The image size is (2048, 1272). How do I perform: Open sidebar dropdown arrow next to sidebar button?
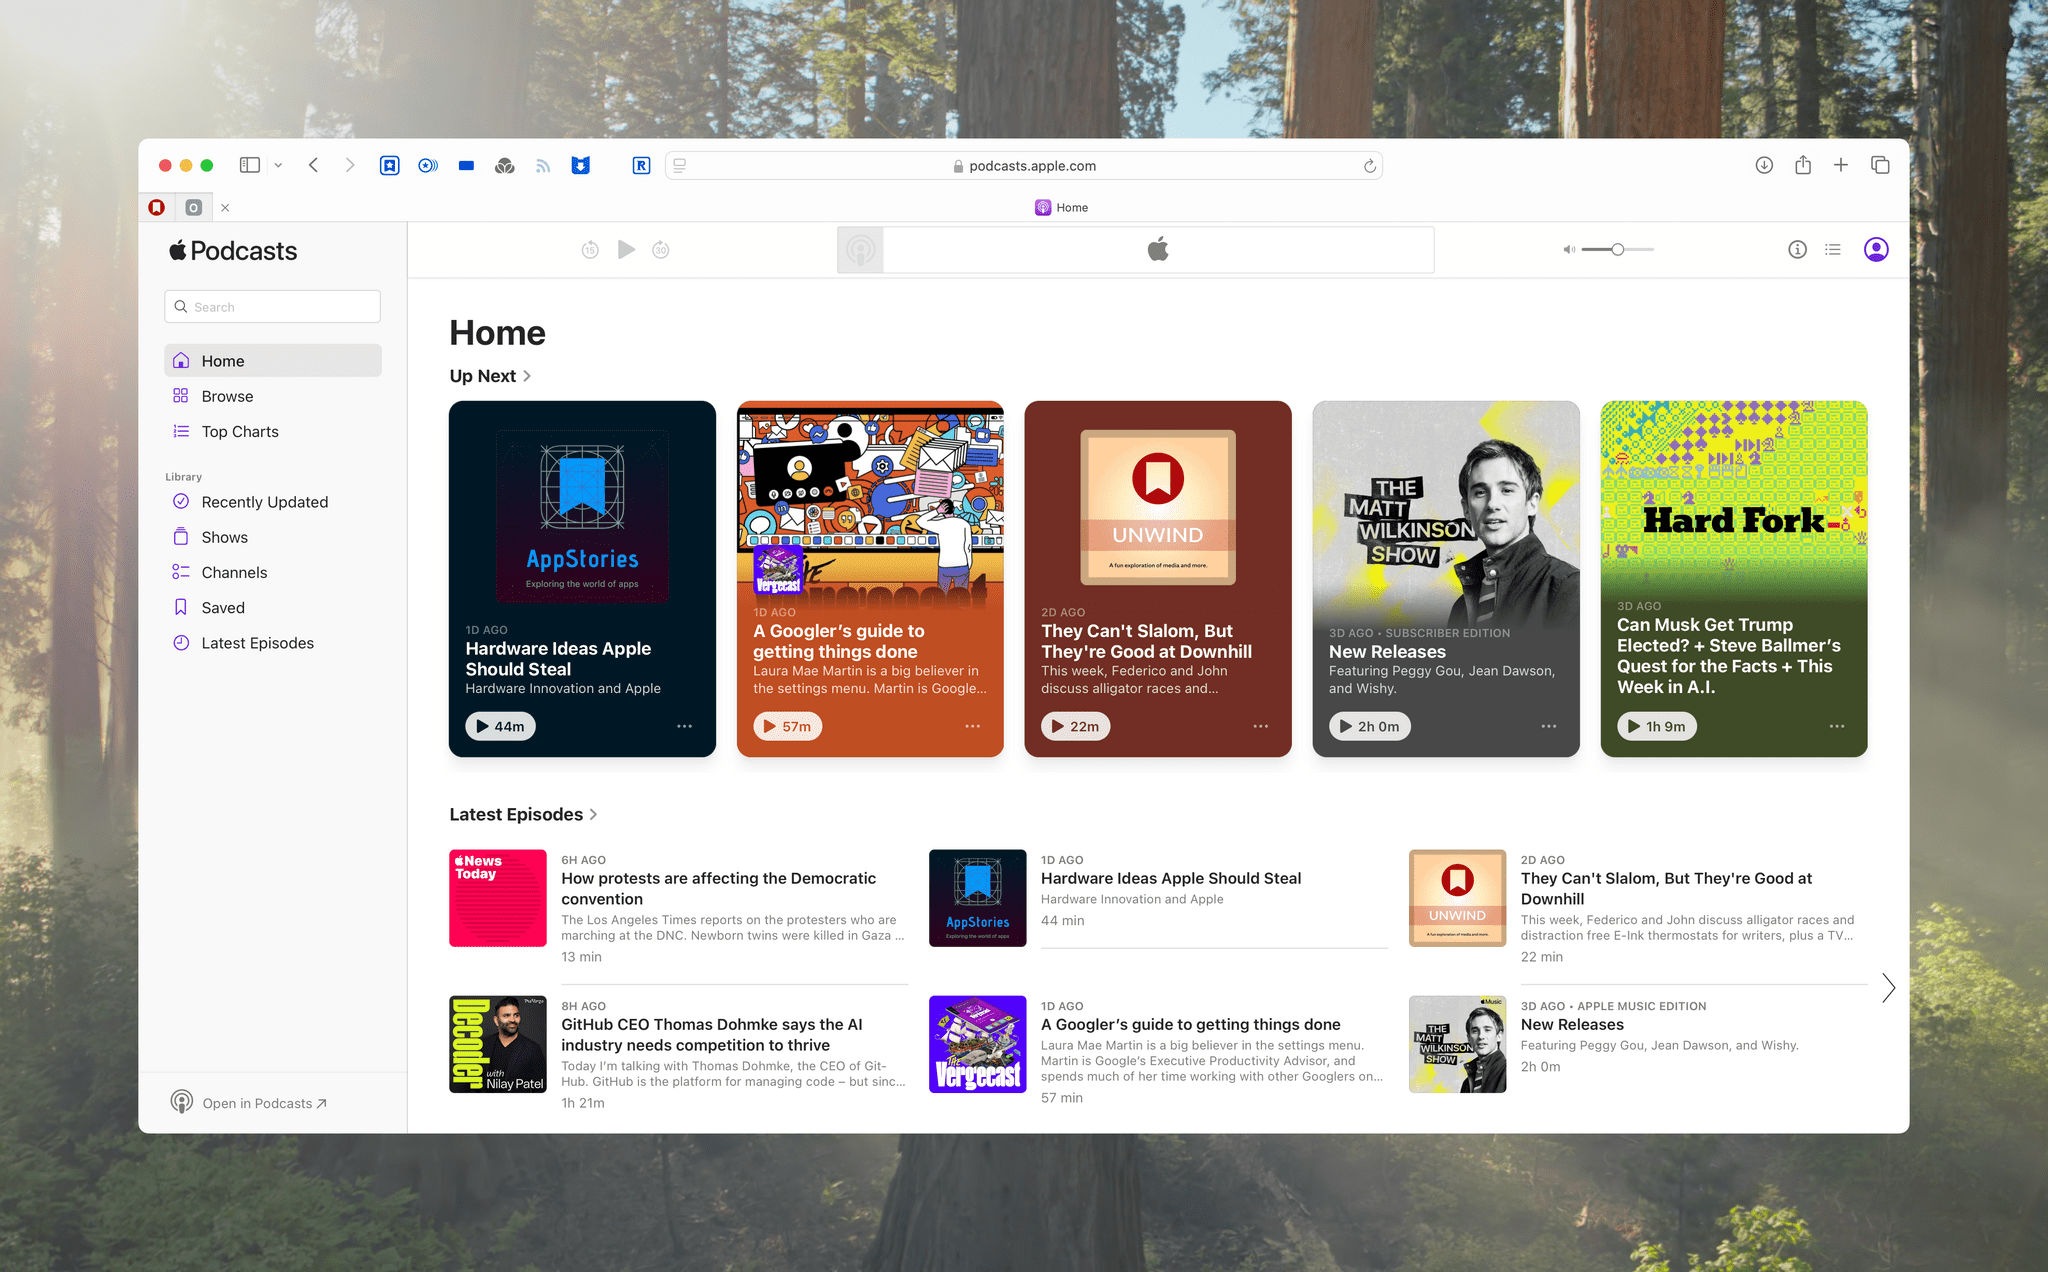click(x=279, y=166)
